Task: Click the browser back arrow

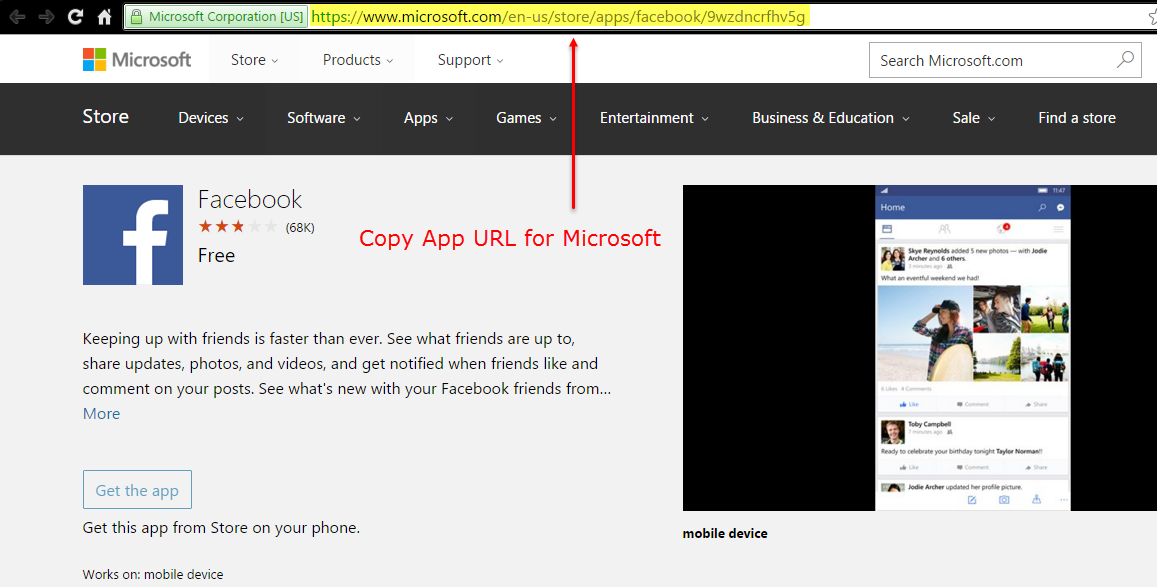Action: point(17,16)
